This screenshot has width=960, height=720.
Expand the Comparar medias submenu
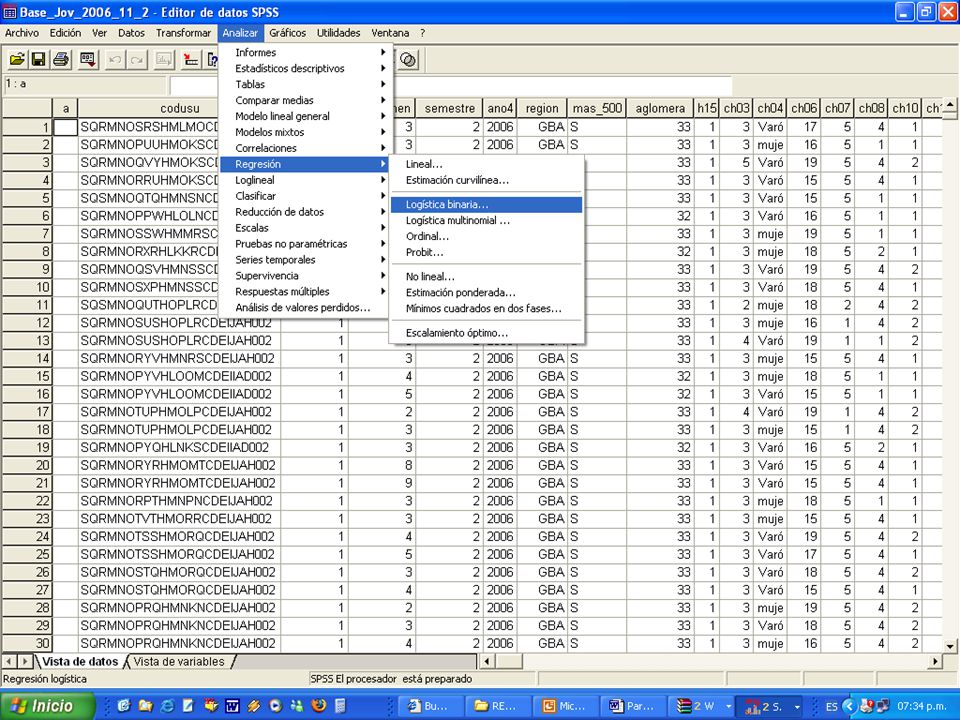[x=304, y=100]
